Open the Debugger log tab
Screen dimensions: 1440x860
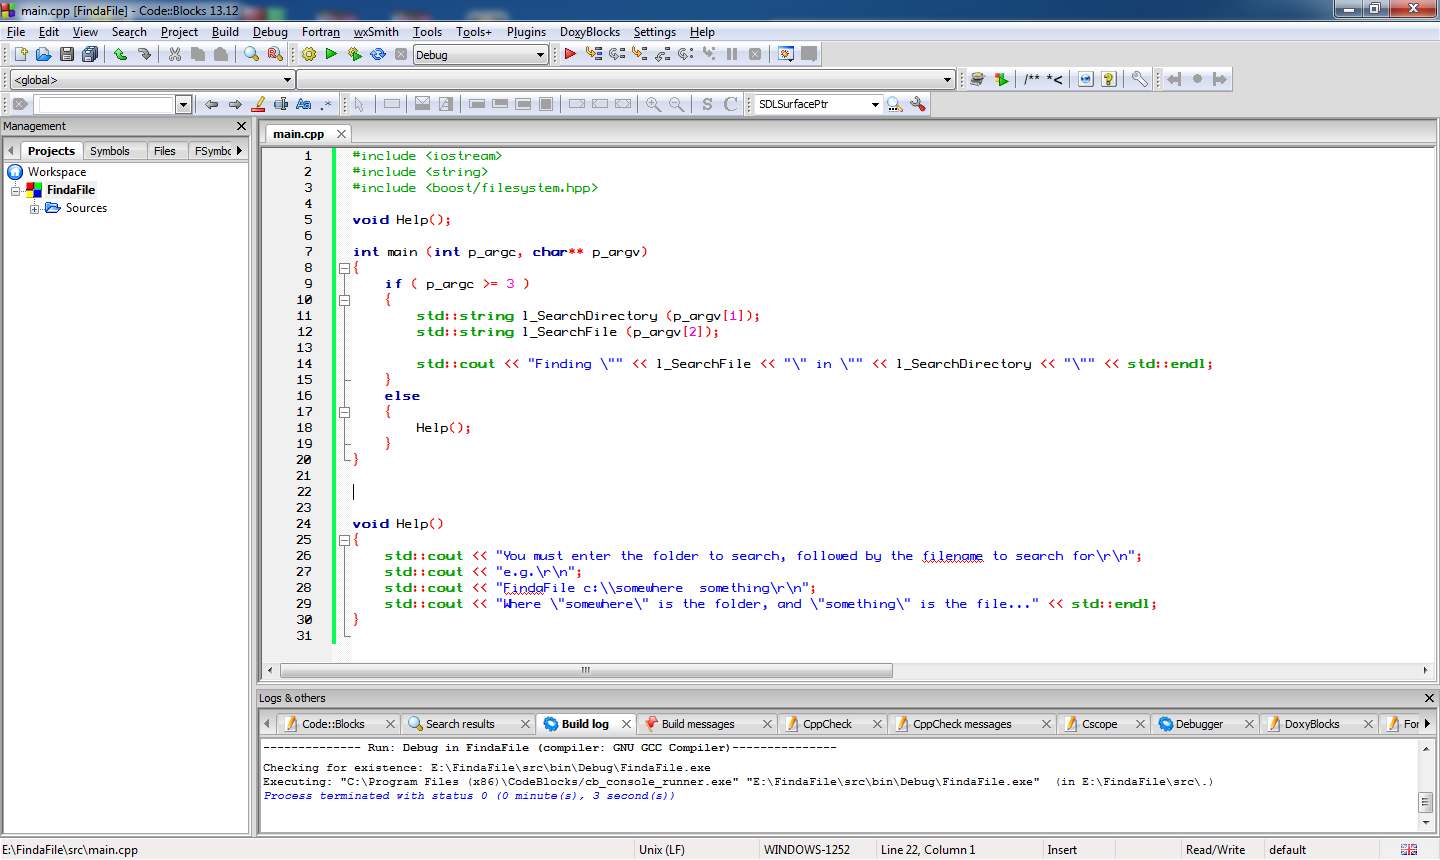coord(1199,724)
